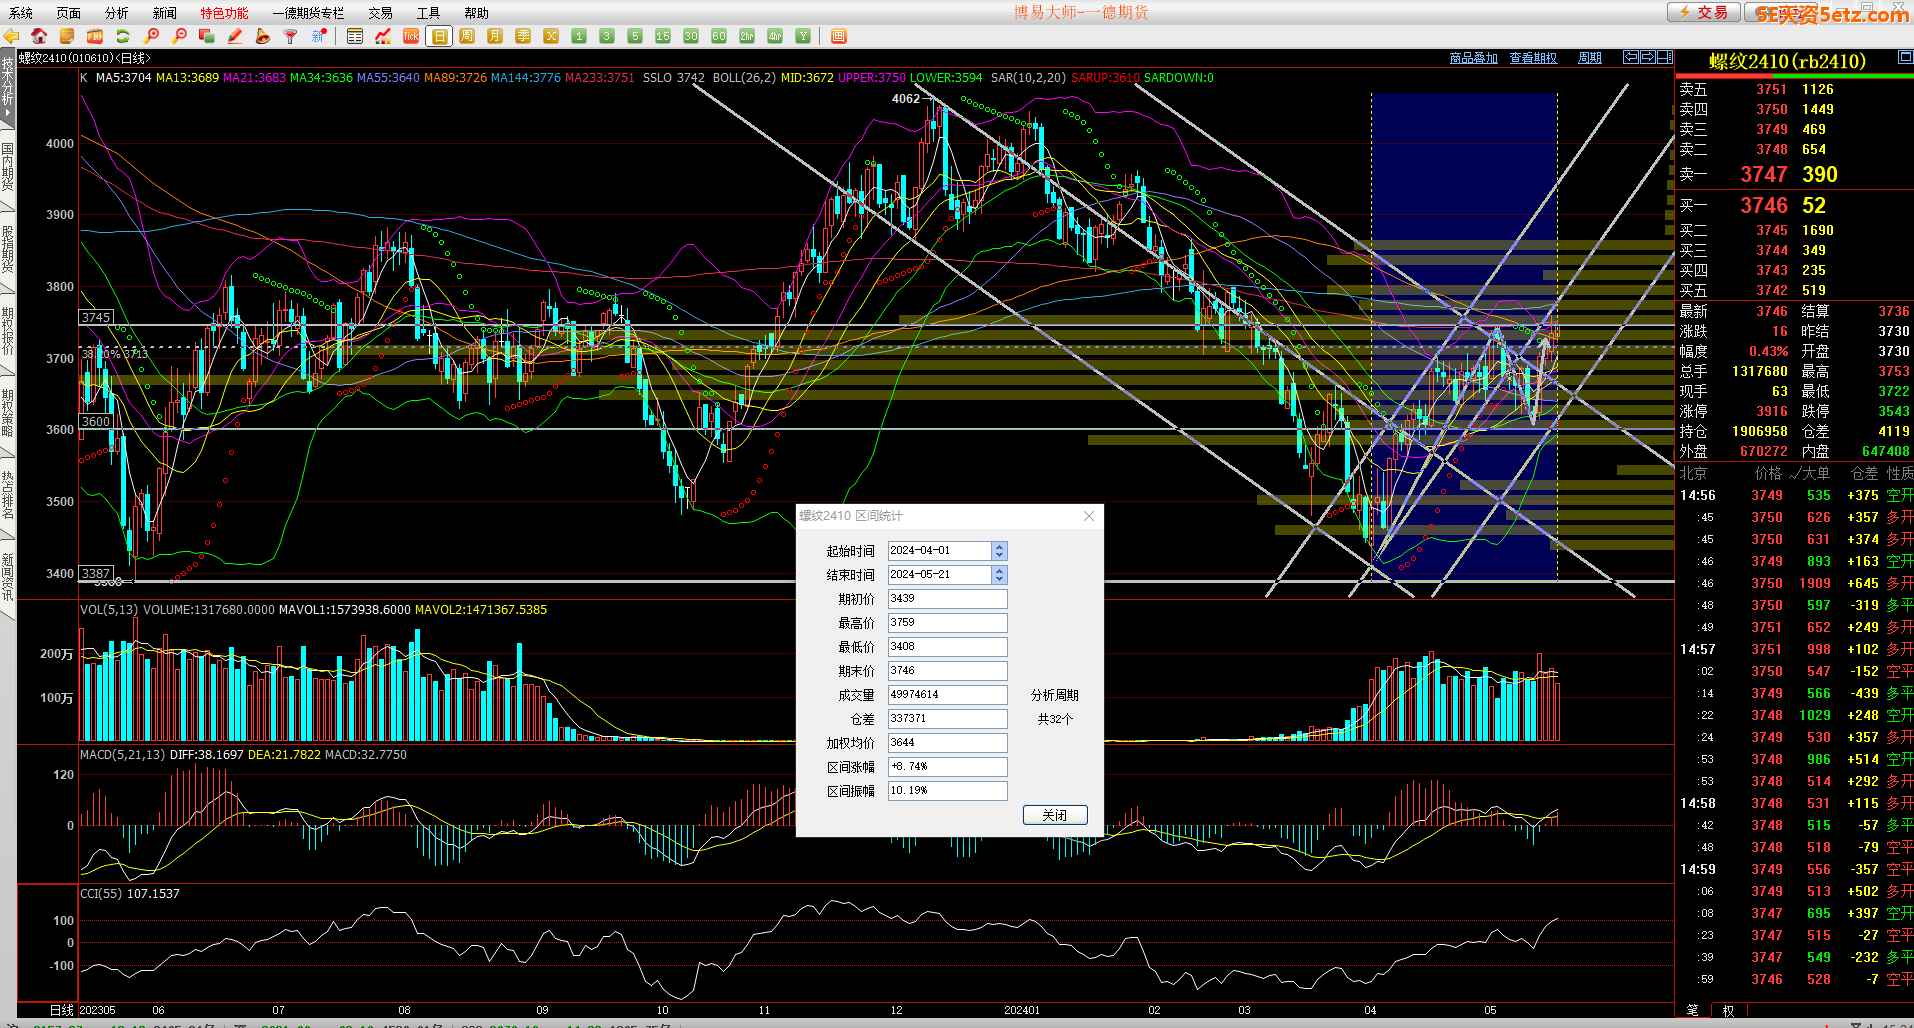Select the quarterly 季 period icon
Screen dimensions: 1914x1028
pyautogui.click(x=523, y=36)
